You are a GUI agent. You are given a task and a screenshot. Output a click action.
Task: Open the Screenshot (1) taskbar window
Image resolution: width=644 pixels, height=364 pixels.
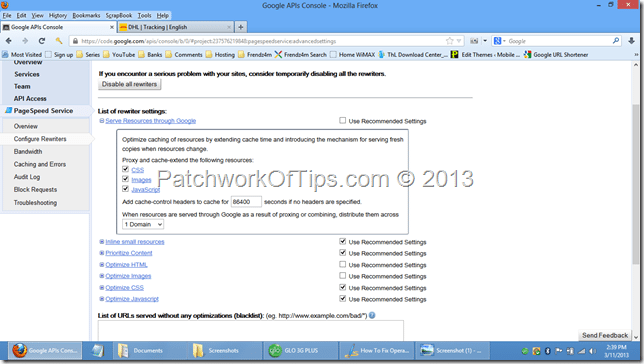452,350
